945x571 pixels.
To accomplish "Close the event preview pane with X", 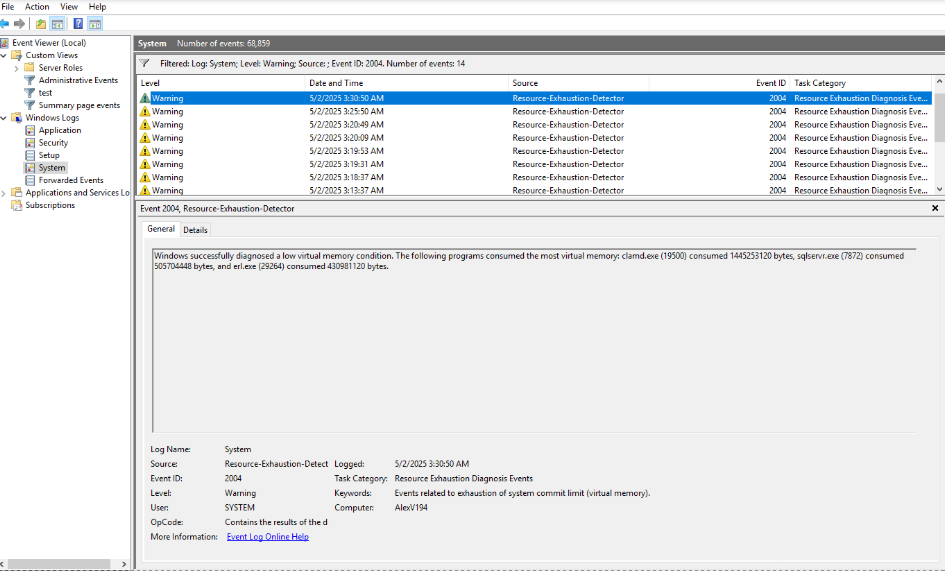I will pos(935,208).
